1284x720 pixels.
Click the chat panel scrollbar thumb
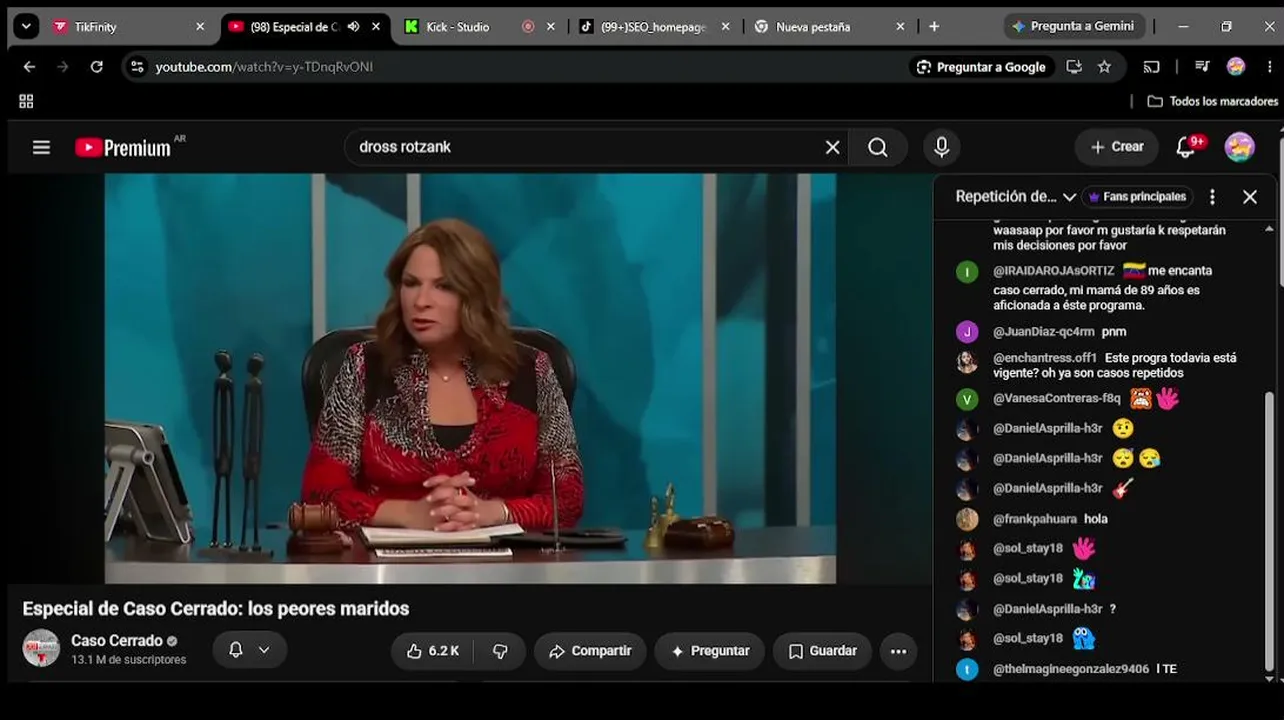[x=1270, y=530]
